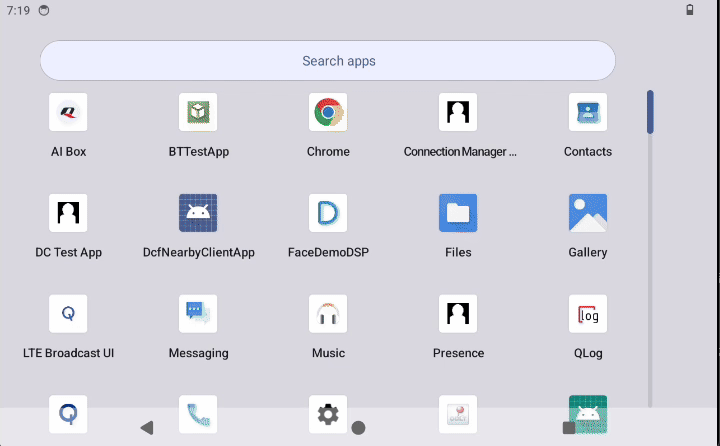Tap the Search apps field
Viewport: 720px width, 446px height.
328,61
